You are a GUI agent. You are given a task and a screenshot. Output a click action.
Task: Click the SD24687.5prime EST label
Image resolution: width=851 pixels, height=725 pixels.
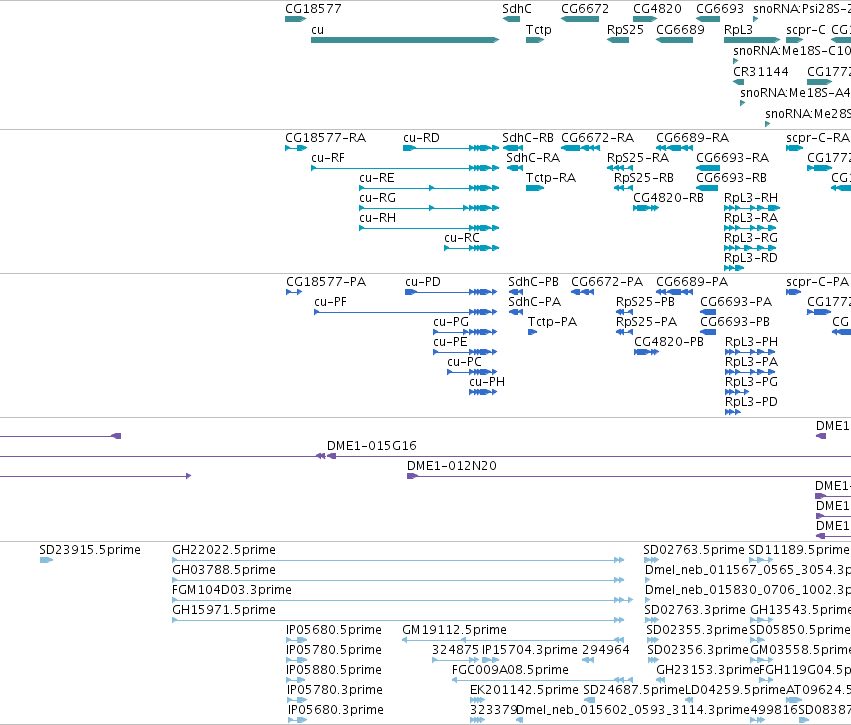[633, 690]
